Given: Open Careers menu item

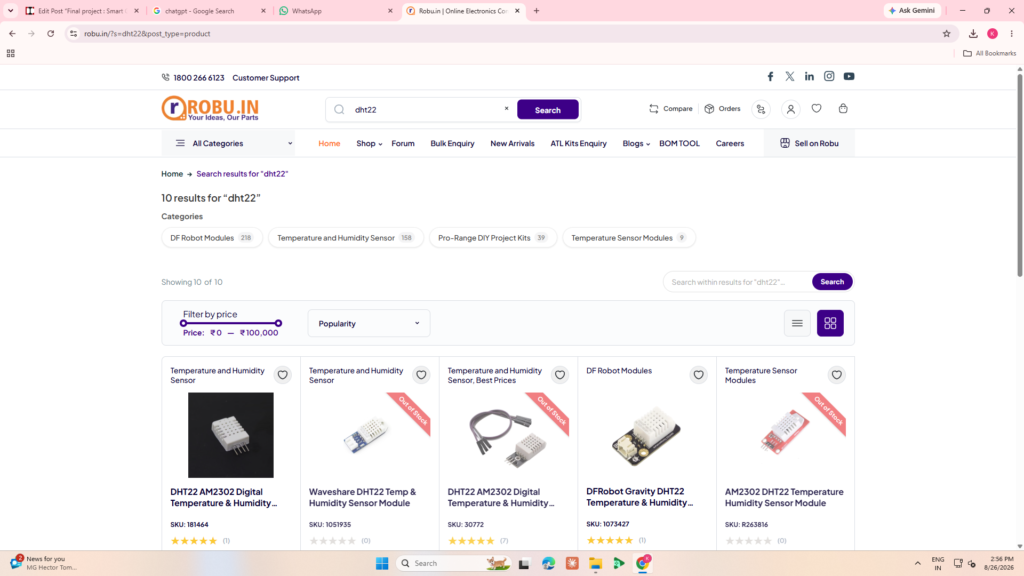Looking at the screenshot, I should point(729,143).
